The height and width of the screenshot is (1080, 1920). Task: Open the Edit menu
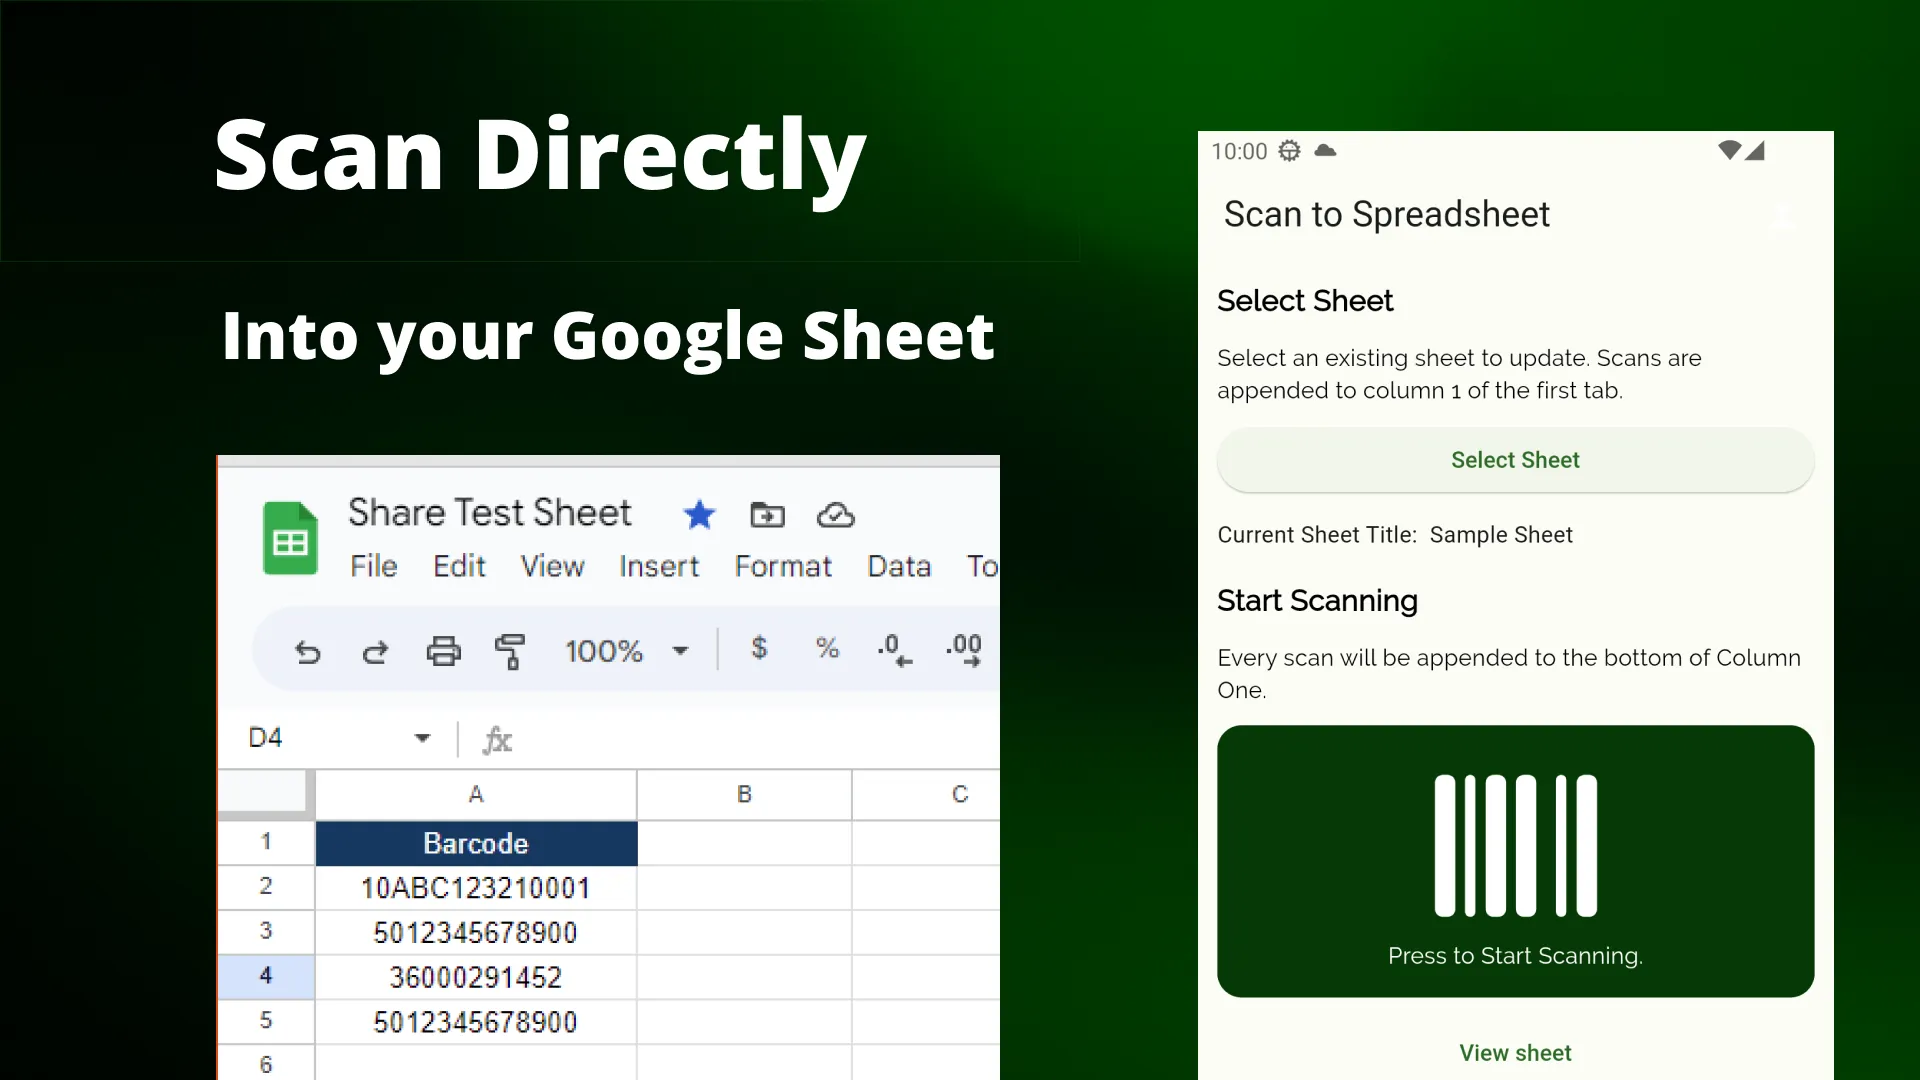[459, 566]
